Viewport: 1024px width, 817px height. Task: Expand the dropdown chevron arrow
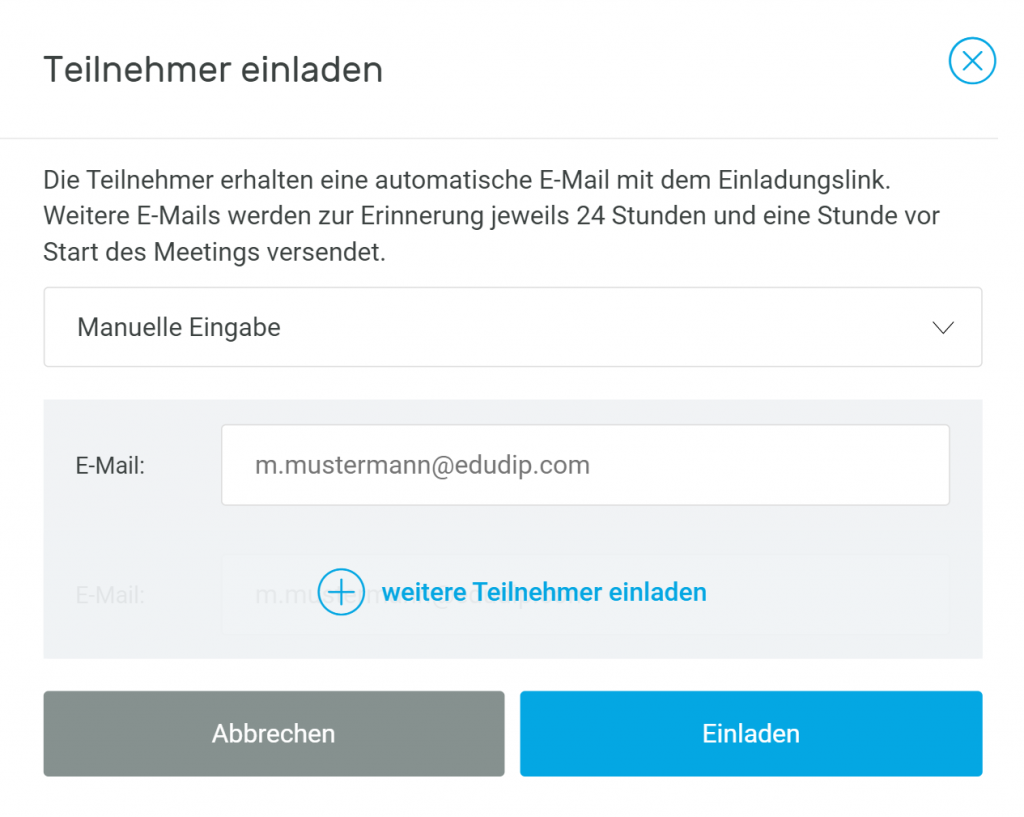click(x=943, y=327)
